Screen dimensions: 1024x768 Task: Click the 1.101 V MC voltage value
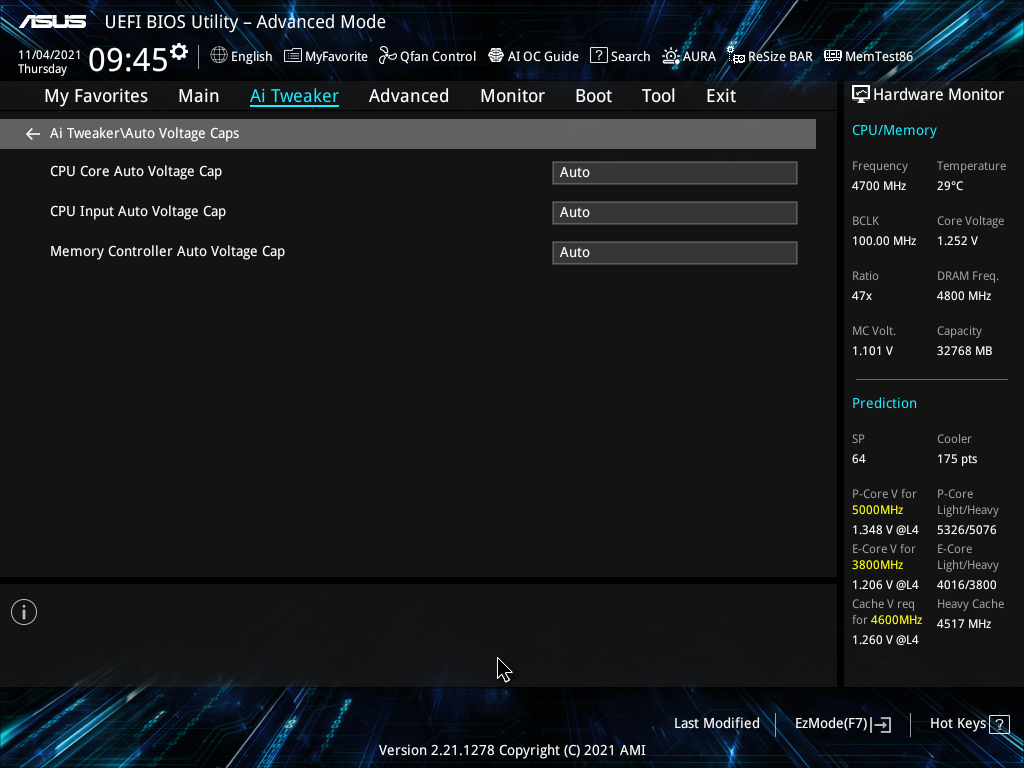(x=872, y=351)
